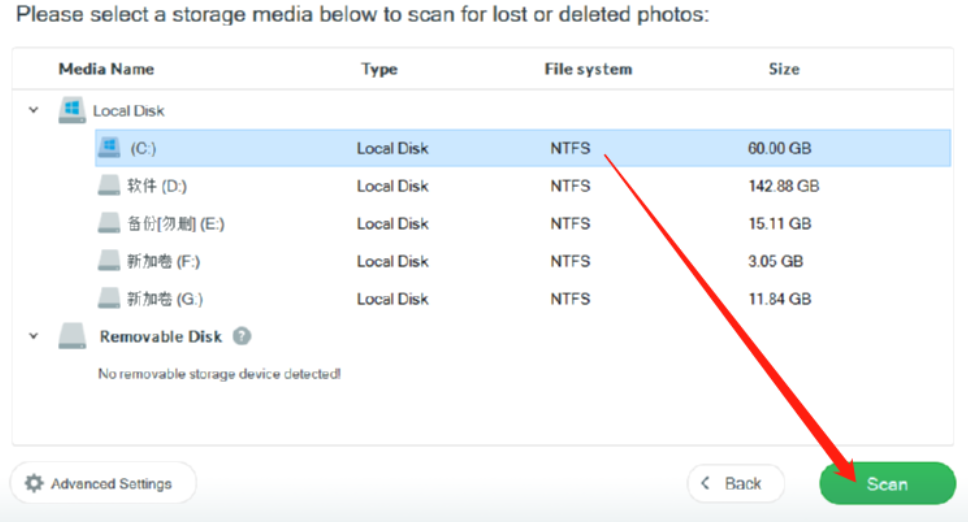Sort by the Media Name column header
This screenshot has height=522, width=968.
click(106, 69)
